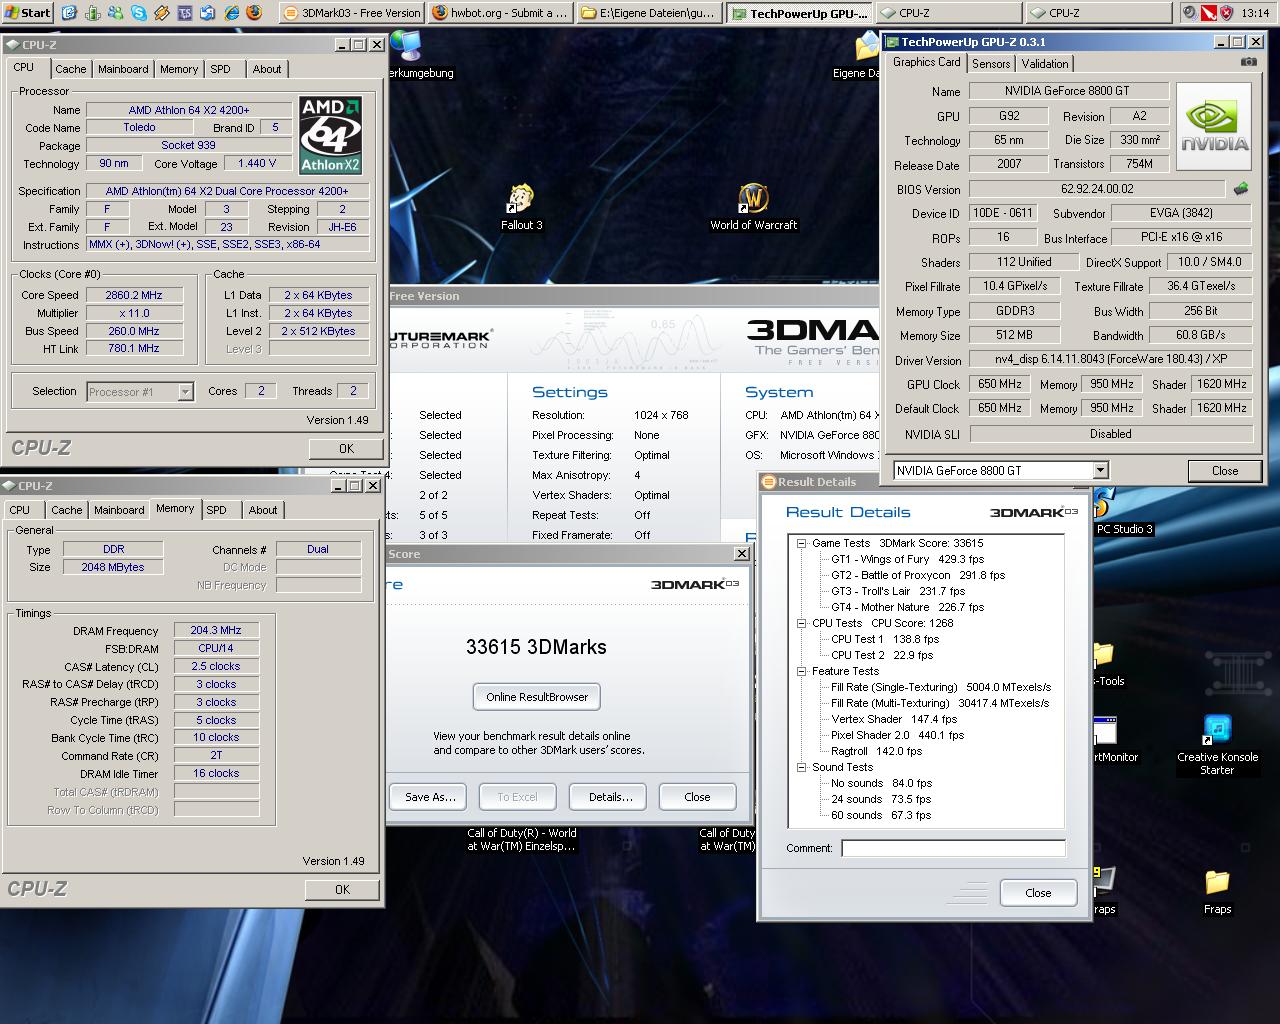Switch to hwbot.org Firefox taskbar button
Image resolution: width=1280 pixels, height=1024 pixels.
[x=501, y=13]
